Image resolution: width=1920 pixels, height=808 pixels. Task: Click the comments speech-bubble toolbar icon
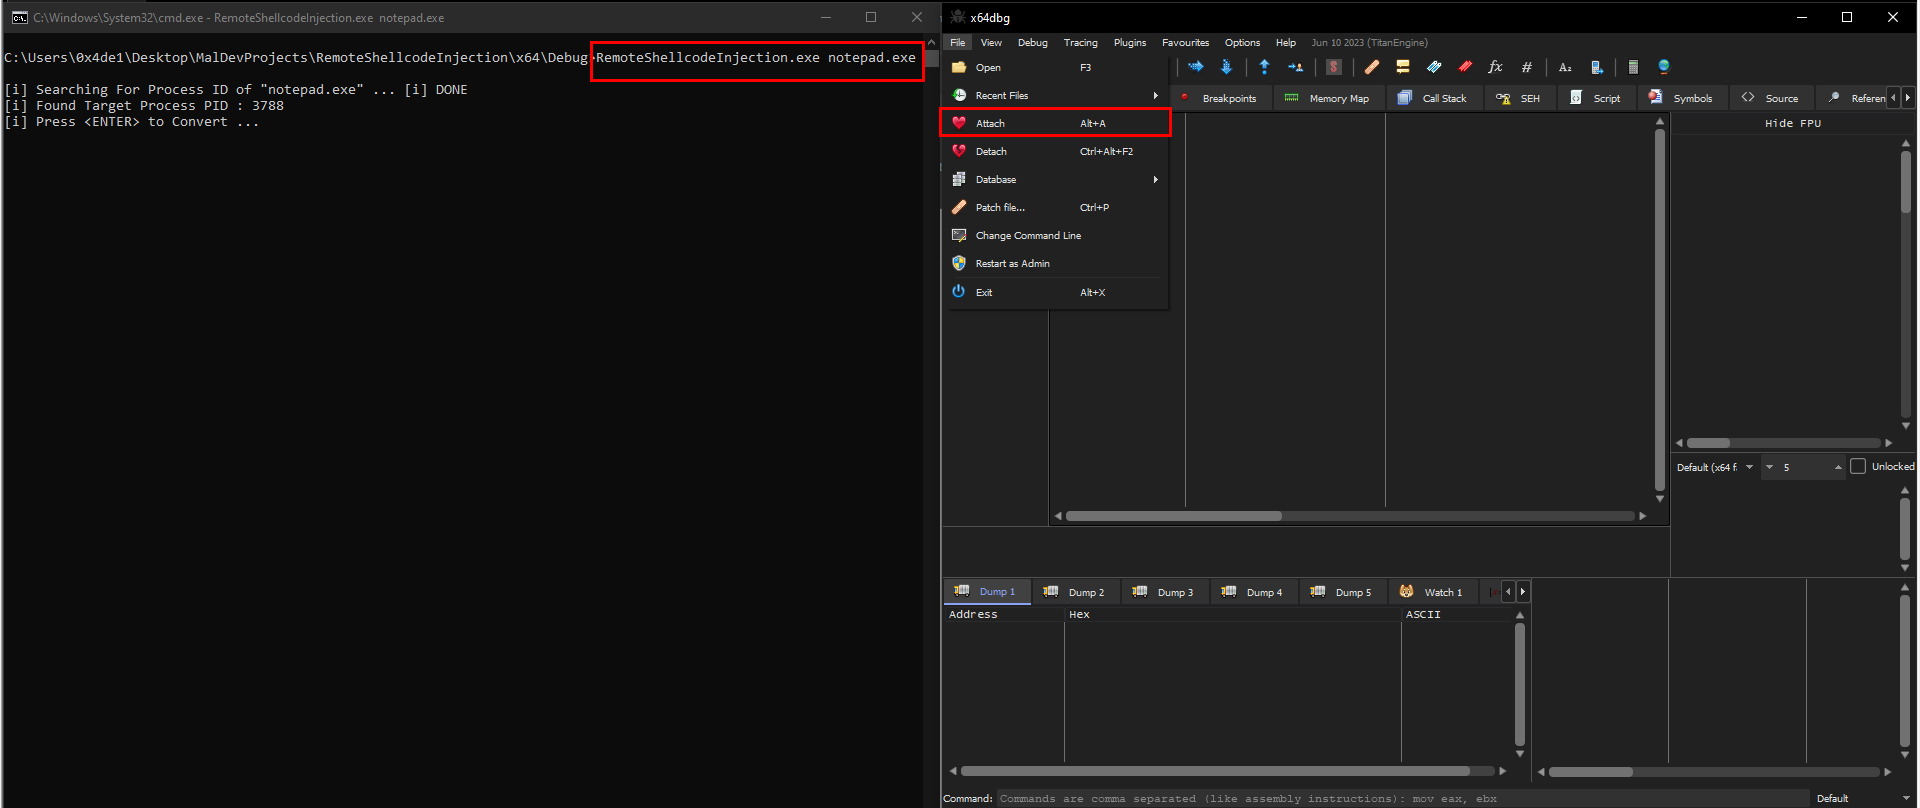(1403, 67)
